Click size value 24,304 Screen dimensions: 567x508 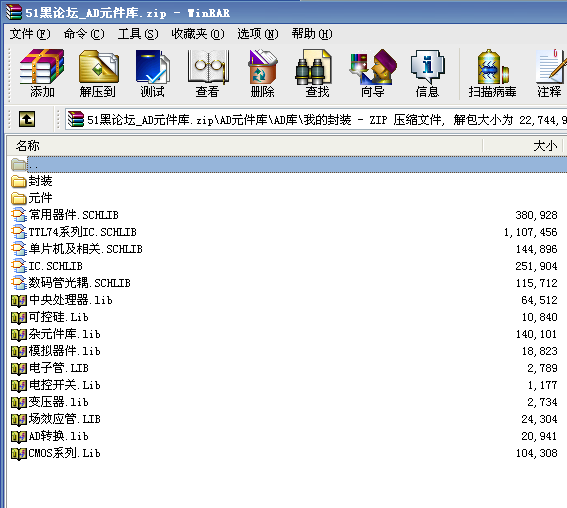pos(540,419)
